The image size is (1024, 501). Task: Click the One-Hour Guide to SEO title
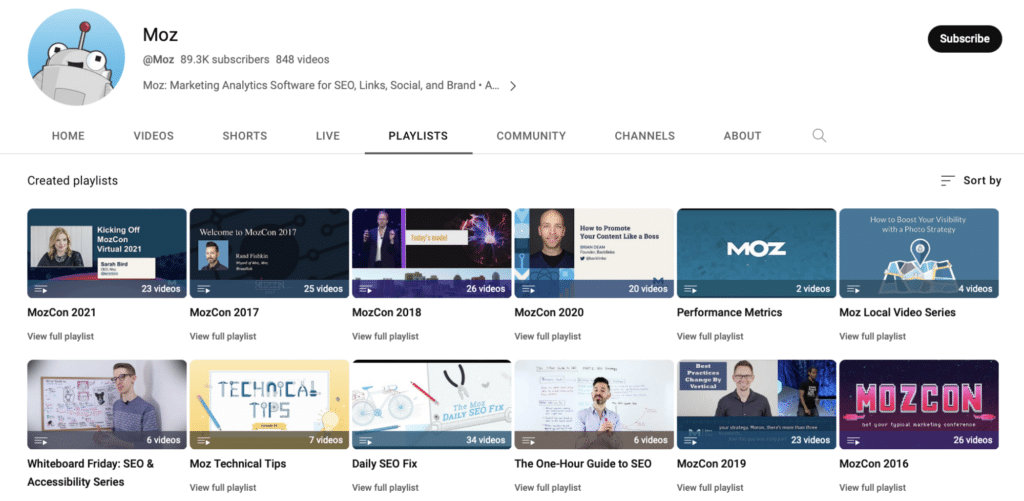[583, 464]
